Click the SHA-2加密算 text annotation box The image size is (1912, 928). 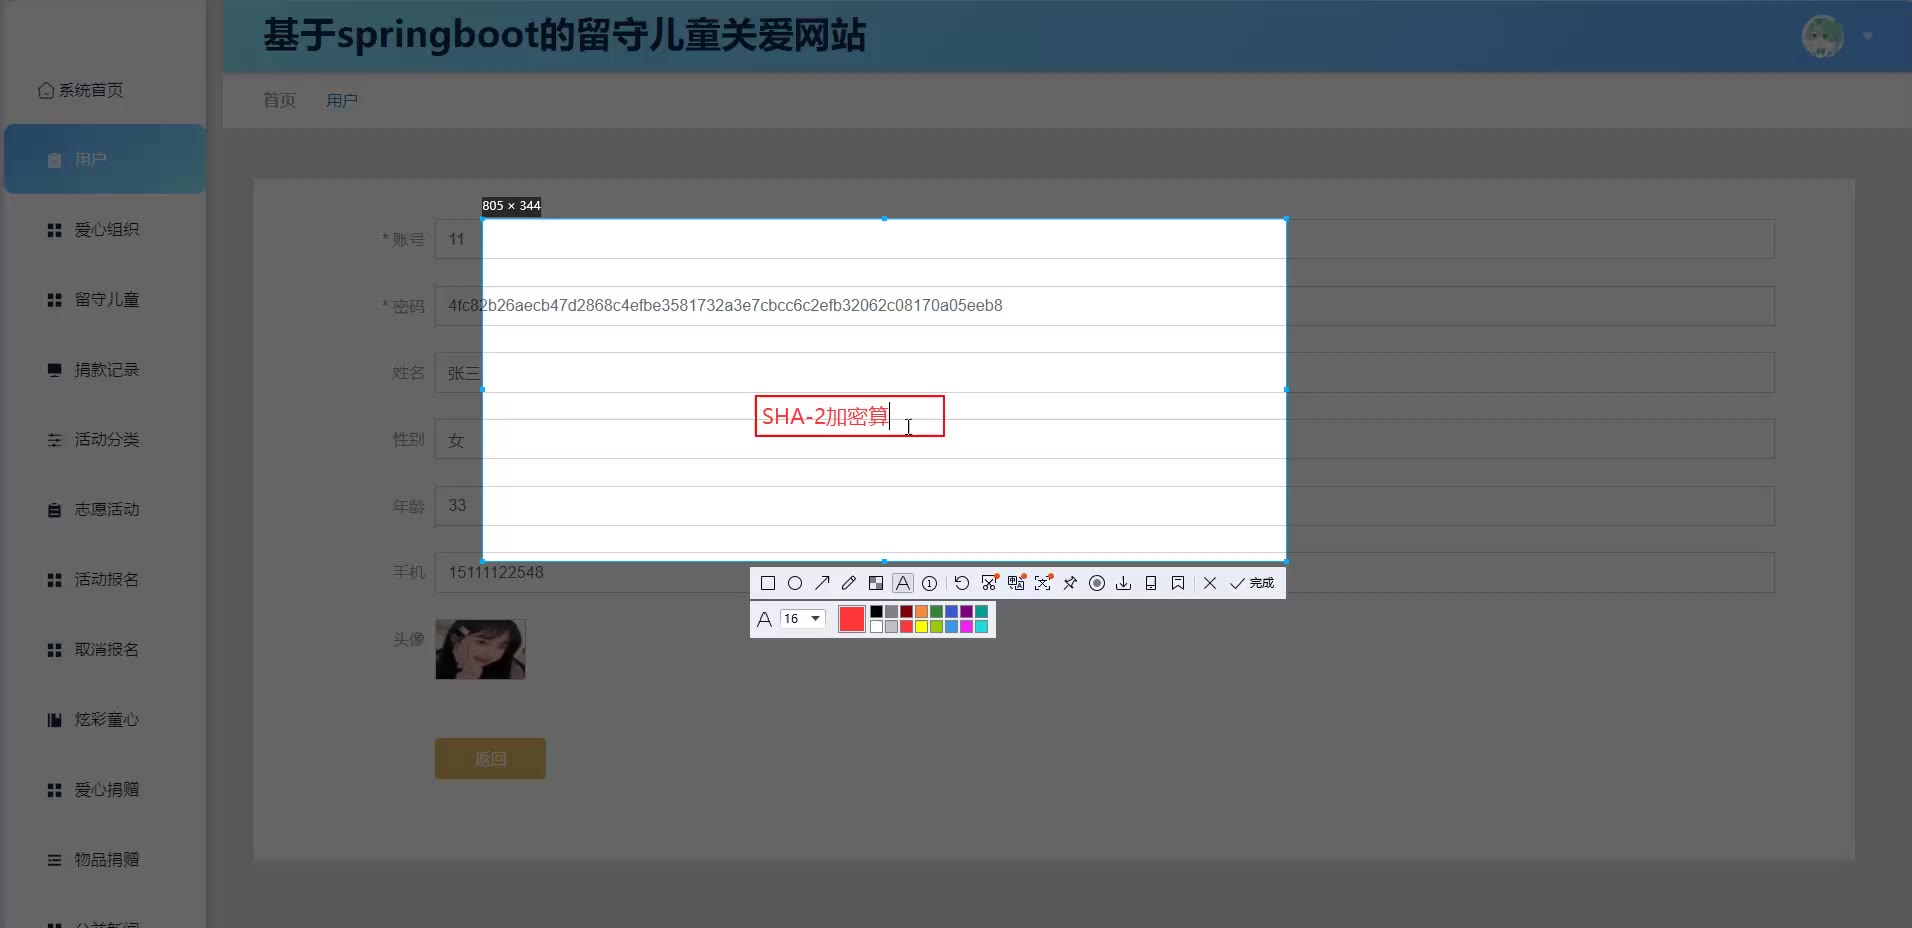click(849, 416)
